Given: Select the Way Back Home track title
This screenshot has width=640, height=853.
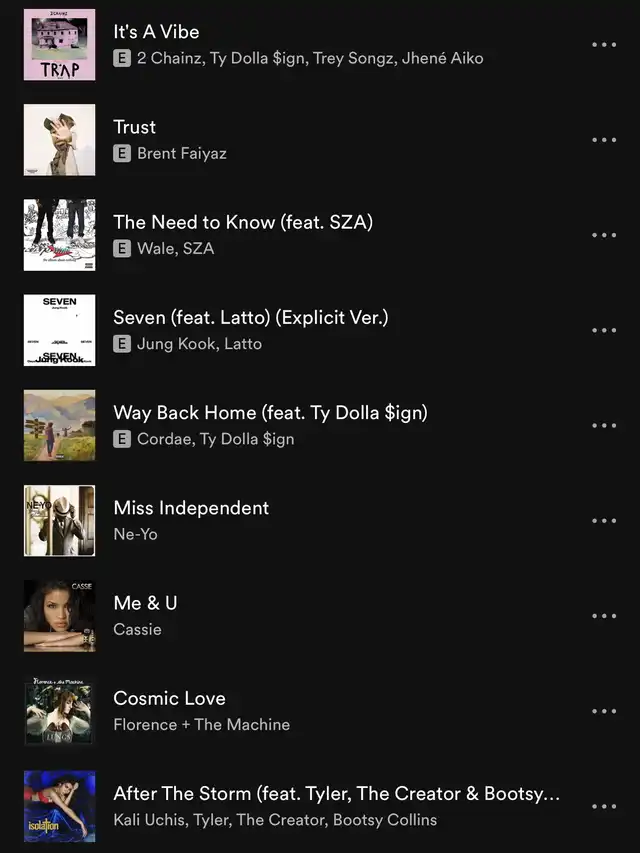Looking at the screenshot, I should pos(270,413).
